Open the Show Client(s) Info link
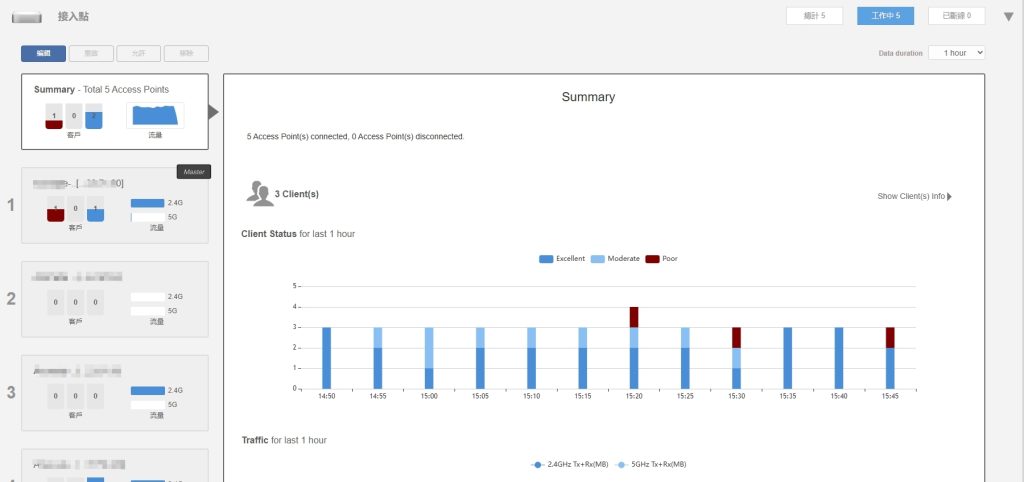Screen dimensions: 1024x482 point(910,197)
